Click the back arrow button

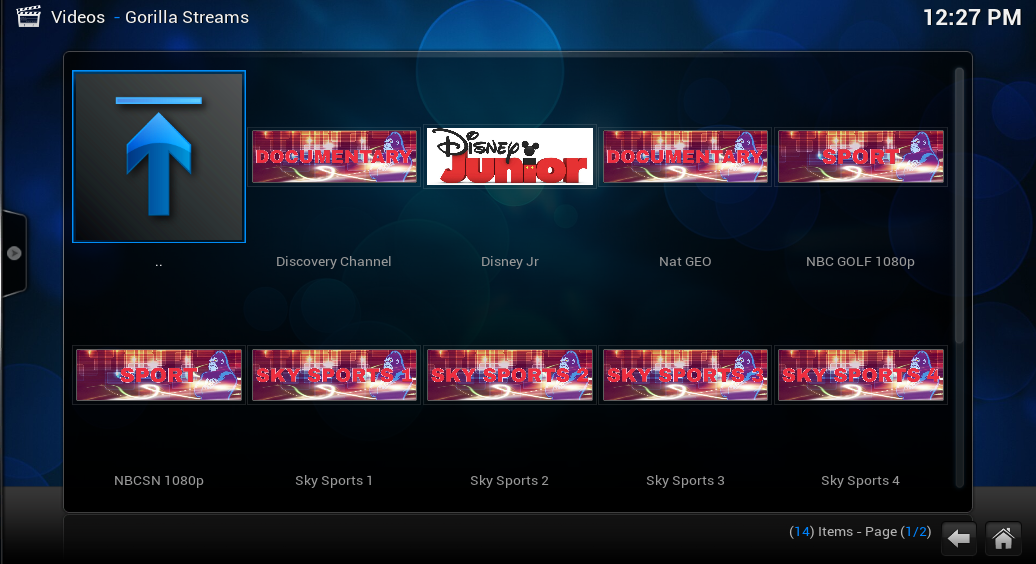point(959,539)
